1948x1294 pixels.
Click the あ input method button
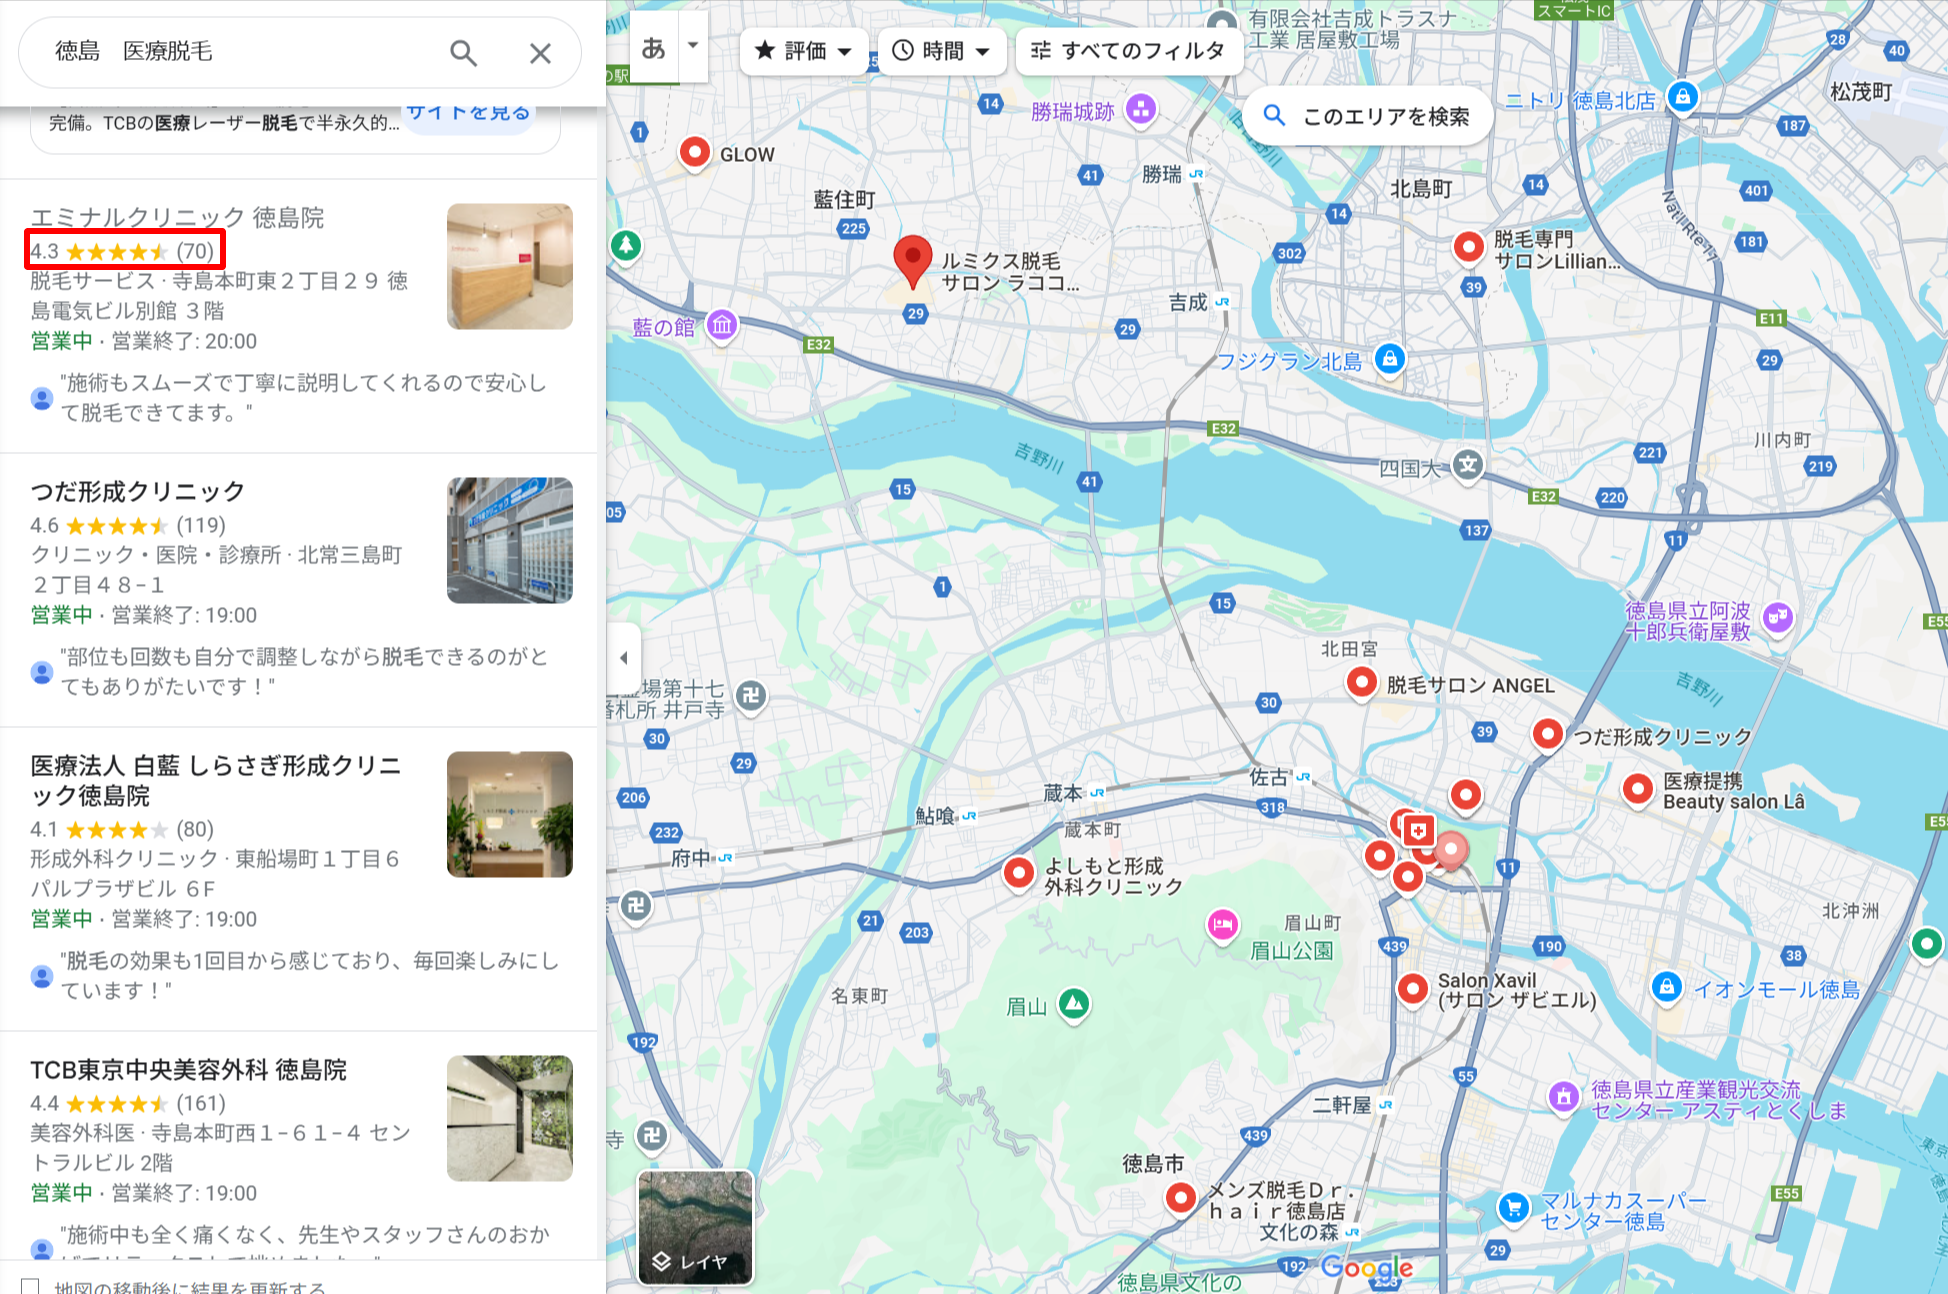pyautogui.click(x=653, y=47)
